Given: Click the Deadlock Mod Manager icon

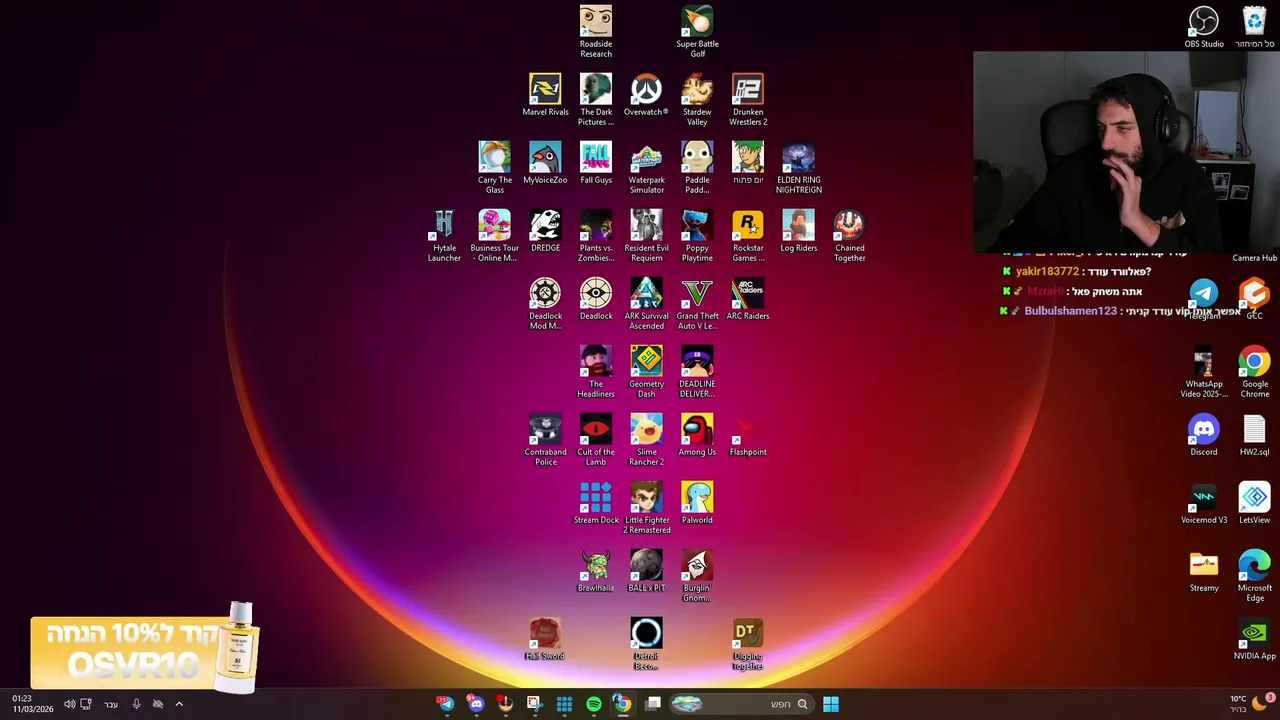Looking at the screenshot, I should 545,303.
